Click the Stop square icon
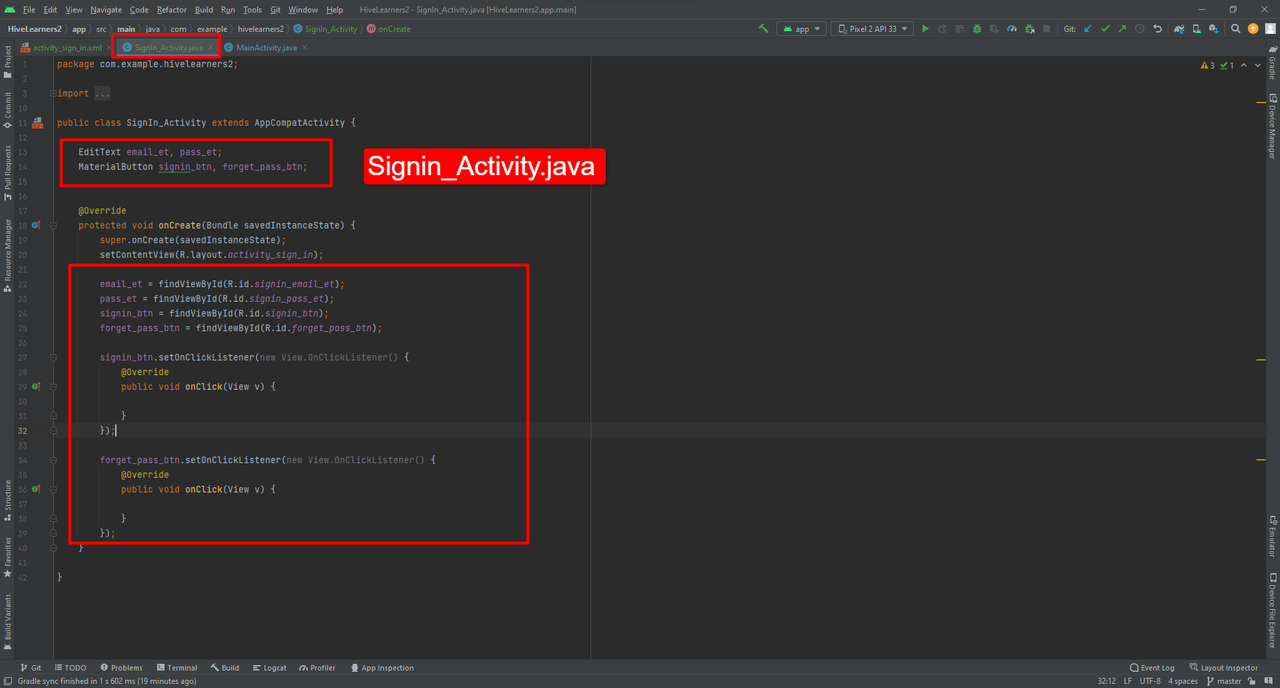 [1047, 29]
